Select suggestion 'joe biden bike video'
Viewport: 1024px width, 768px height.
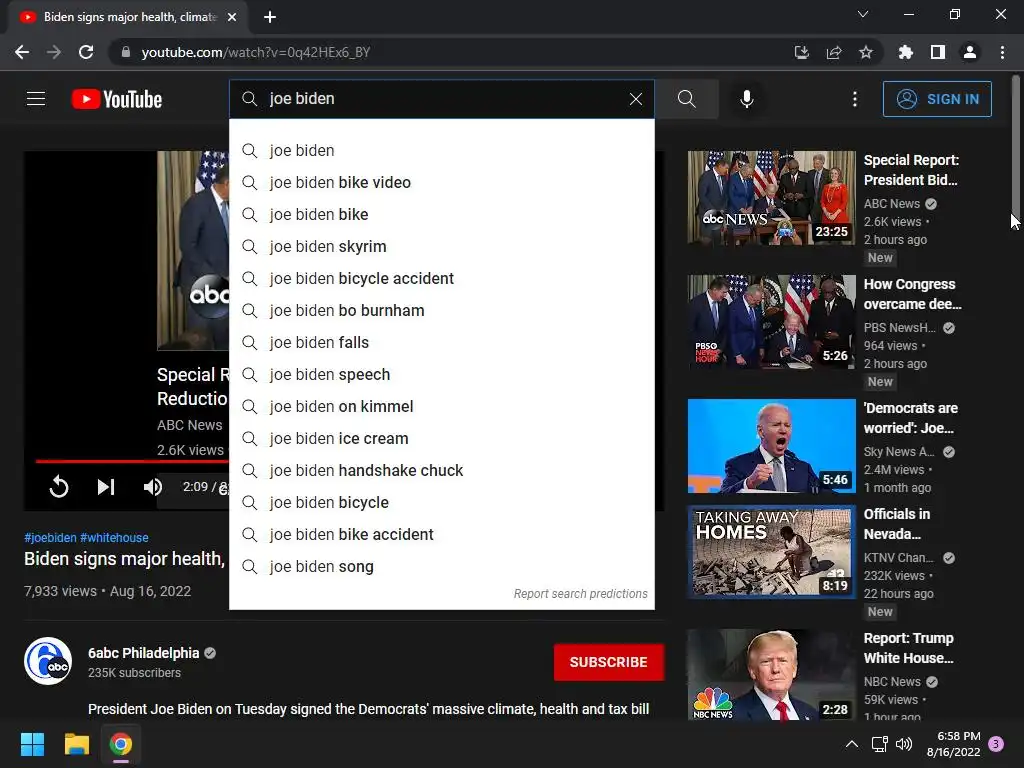pyautogui.click(x=441, y=182)
